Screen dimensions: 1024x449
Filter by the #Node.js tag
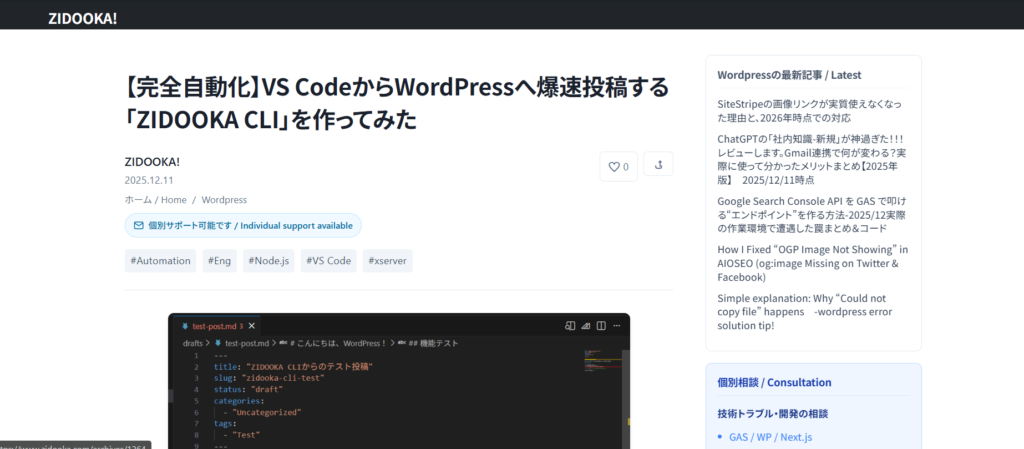269,261
